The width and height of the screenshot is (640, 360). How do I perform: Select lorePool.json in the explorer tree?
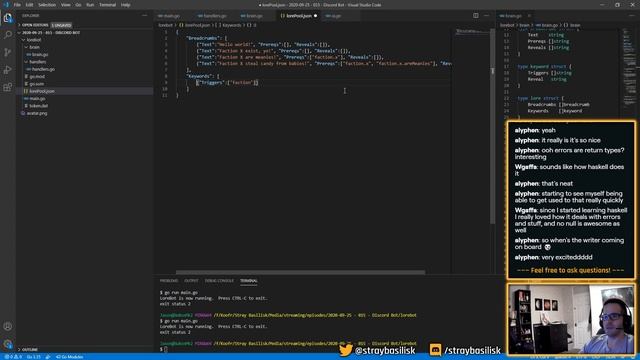tap(84, 91)
